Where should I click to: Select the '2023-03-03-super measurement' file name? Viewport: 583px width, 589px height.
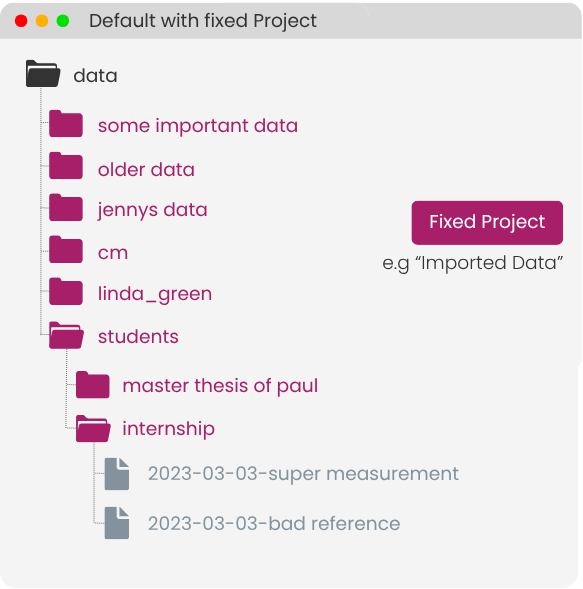point(303,474)
